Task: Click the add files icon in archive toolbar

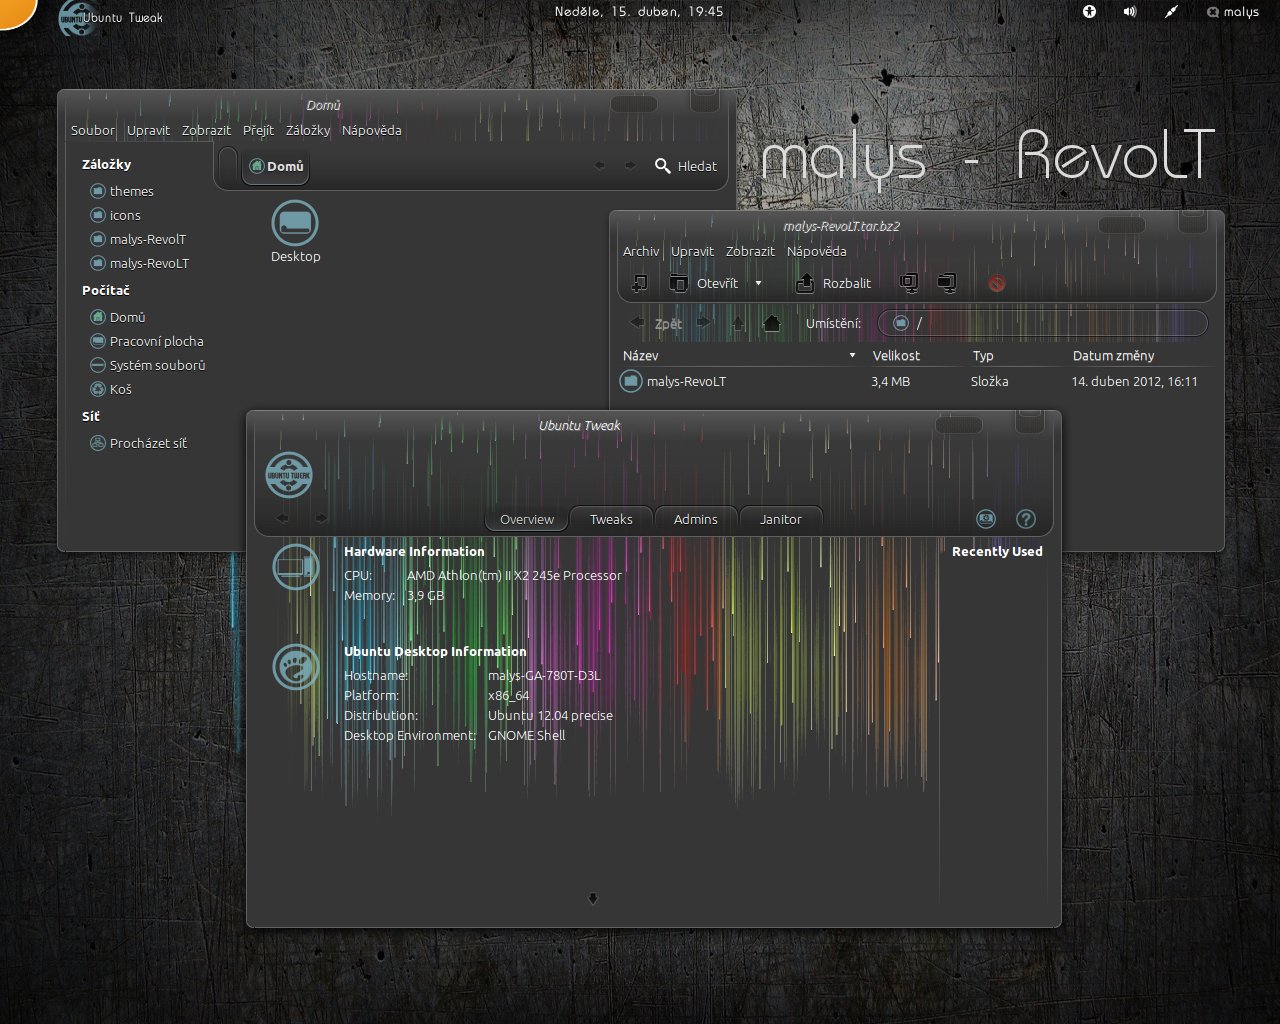Action: pyautogui.click(x=909, y=283)
